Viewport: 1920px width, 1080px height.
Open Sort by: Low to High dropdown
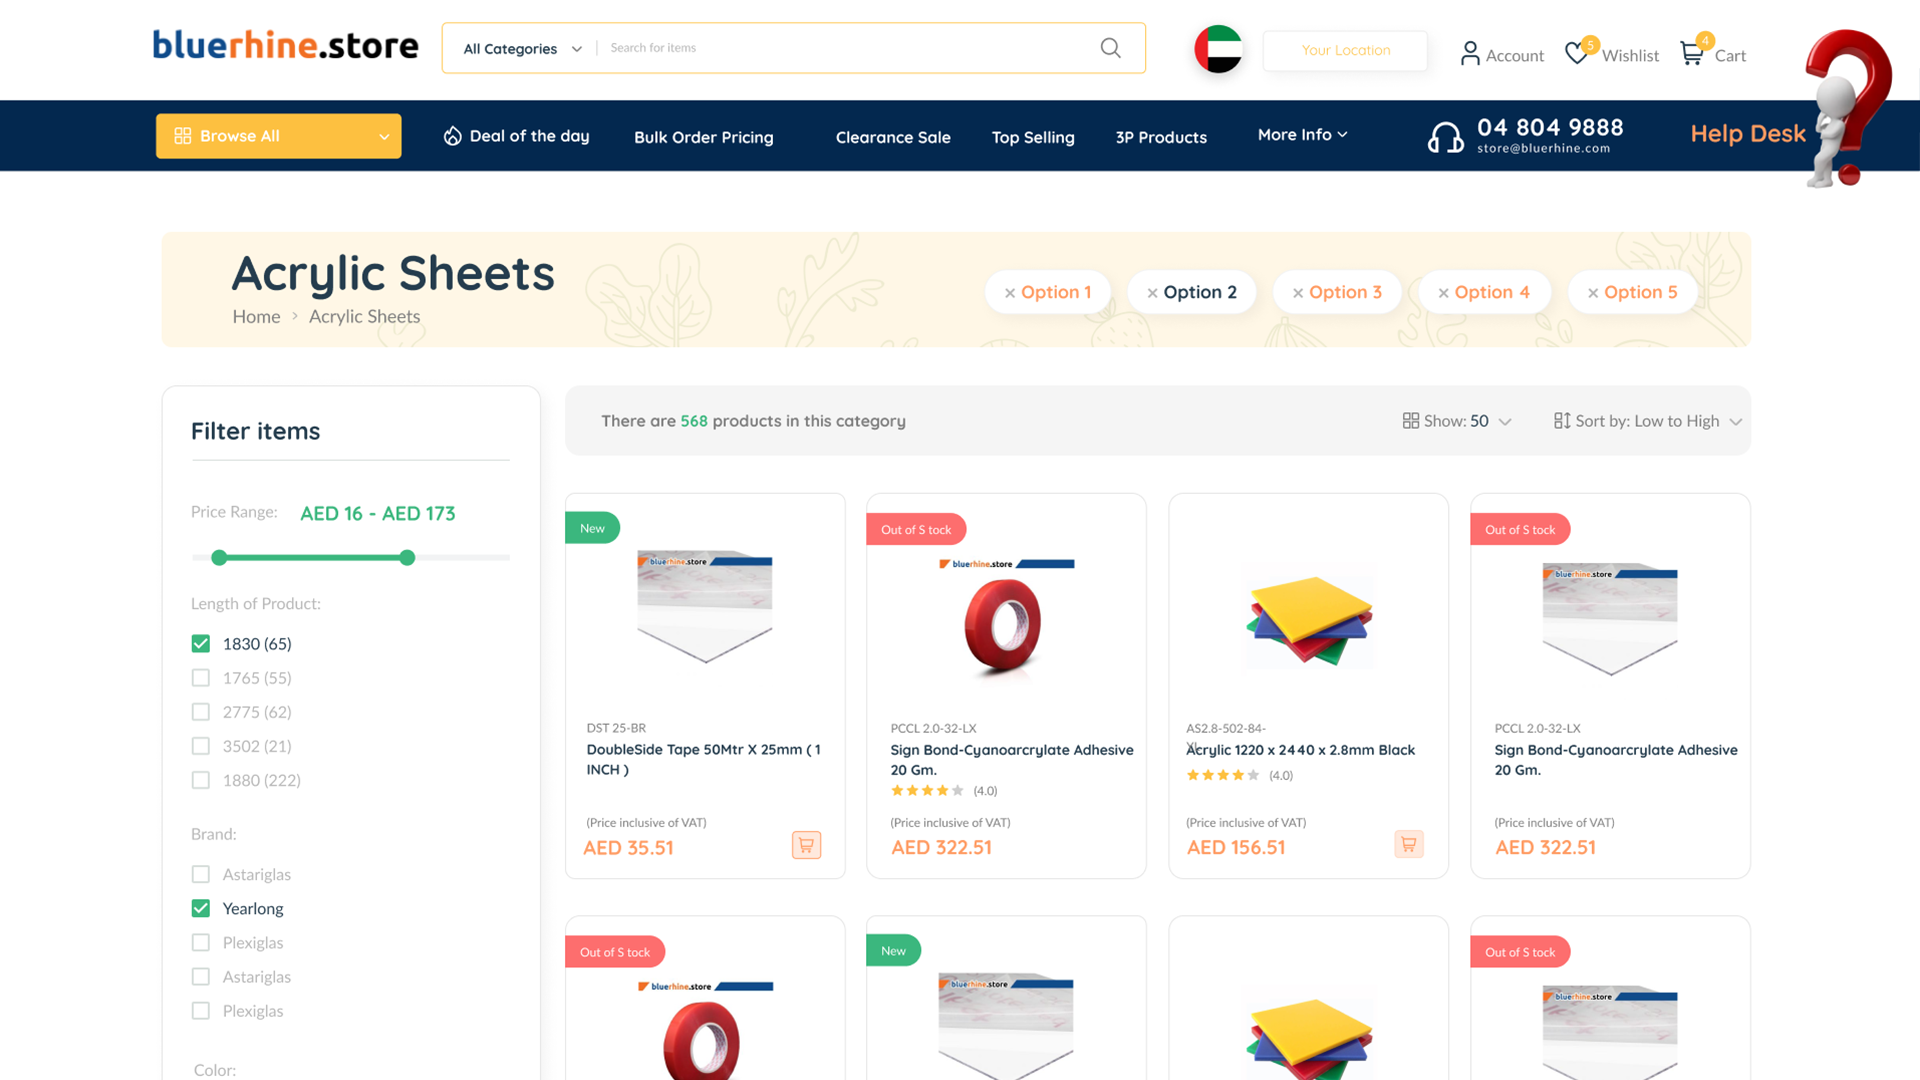[1647, 421]
